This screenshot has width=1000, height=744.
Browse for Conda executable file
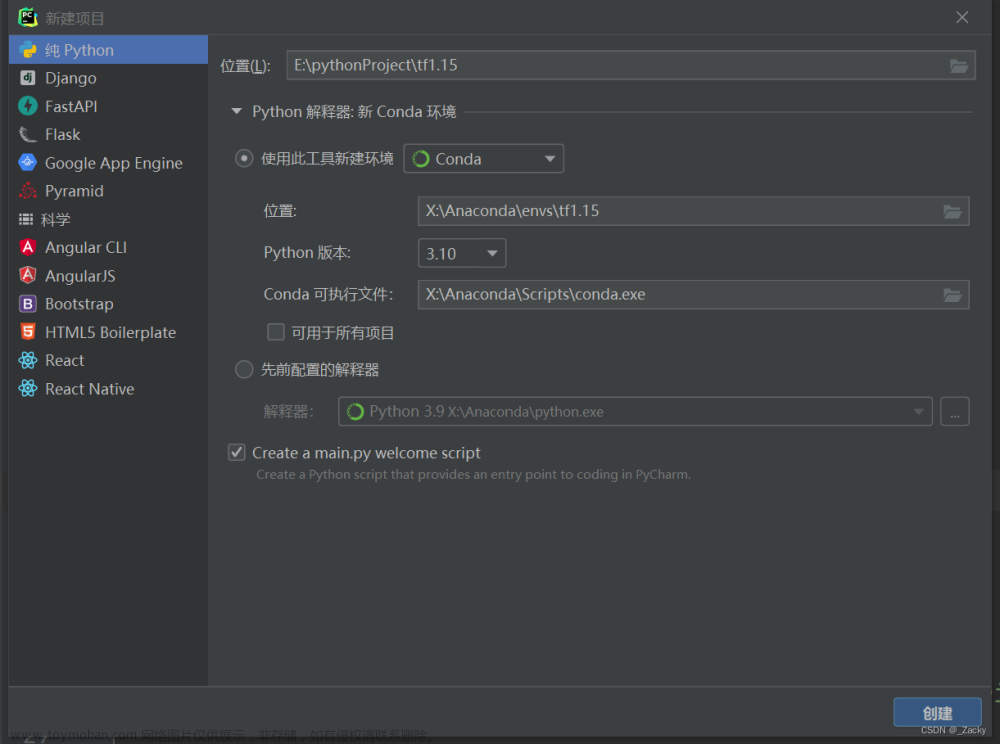[x=952, y=295]
